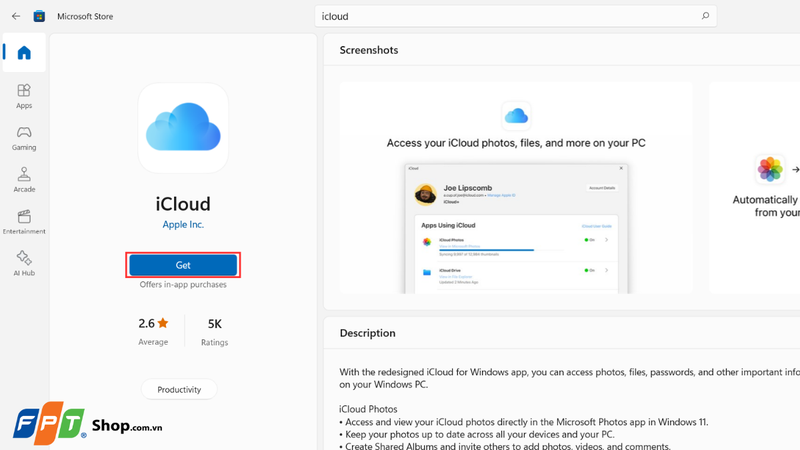Click the Offers in-app purchases note
Viewport: 800px width, 450px height.
(x=183, y=285)
